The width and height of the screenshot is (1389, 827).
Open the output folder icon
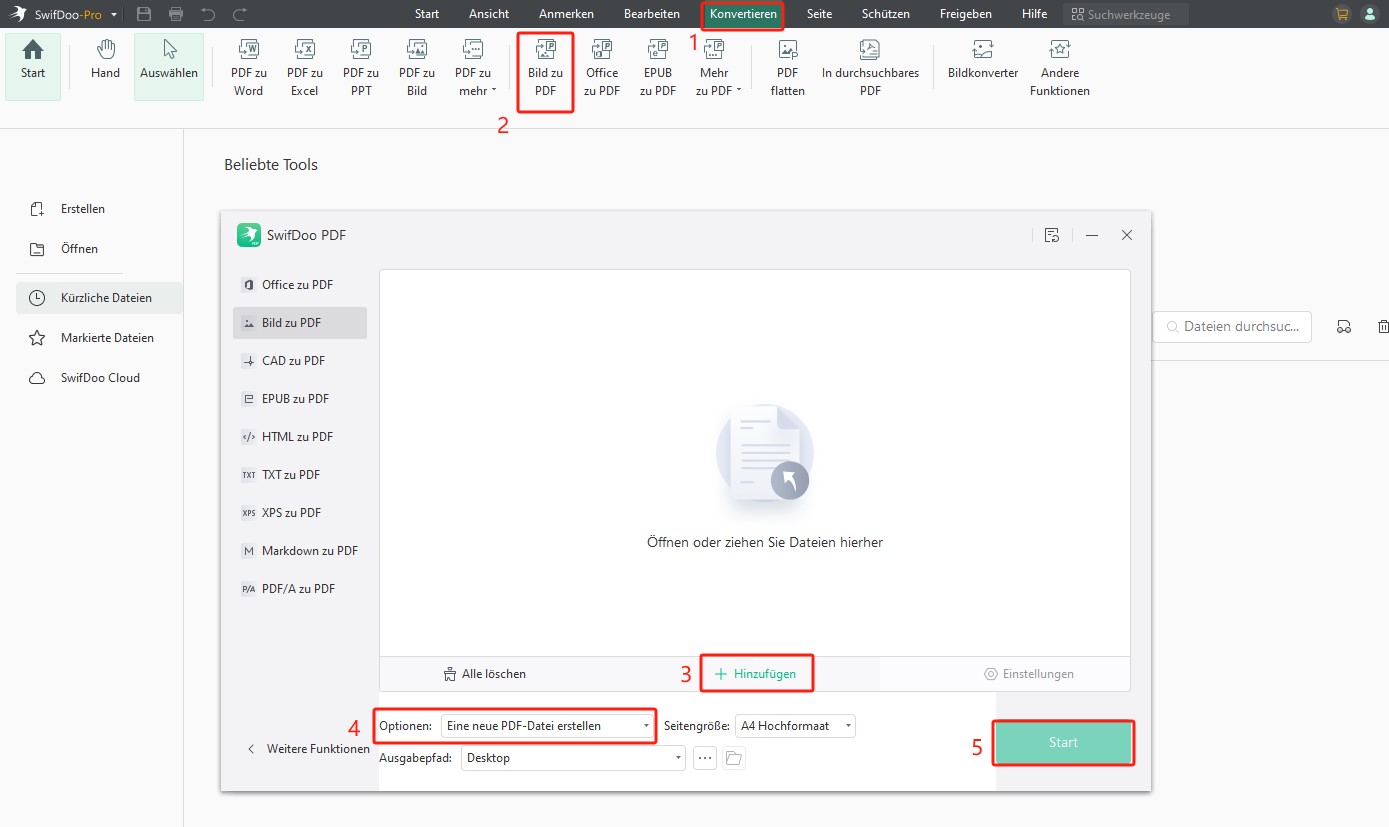coord(734,758)
